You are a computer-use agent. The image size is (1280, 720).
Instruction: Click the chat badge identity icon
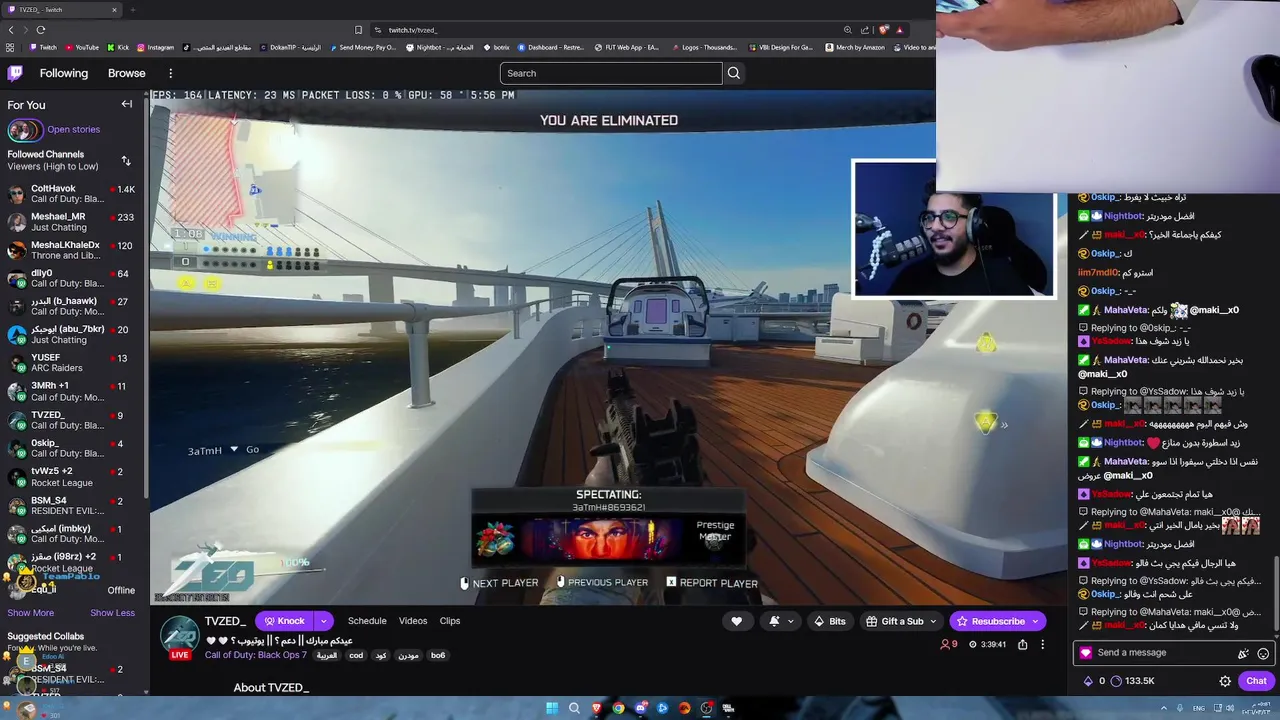(x=1086, y=653)
